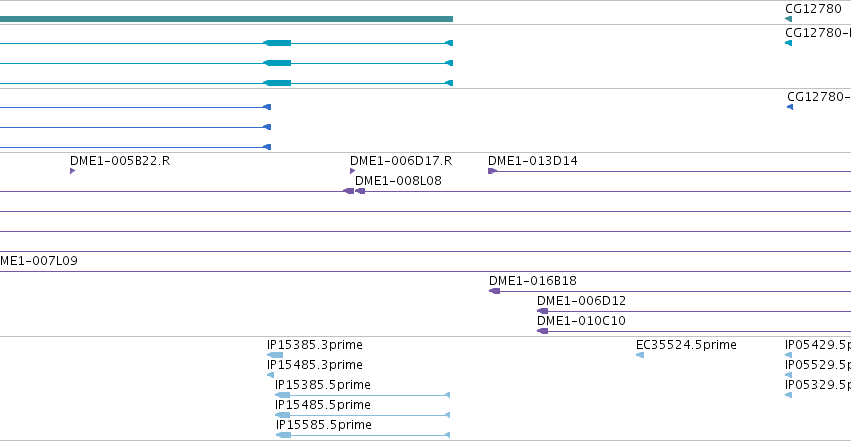The width and height of the screenshot is (851, 441).
Task: Click IP15385.5prime right end arrowhead
Action: (448, 395)
